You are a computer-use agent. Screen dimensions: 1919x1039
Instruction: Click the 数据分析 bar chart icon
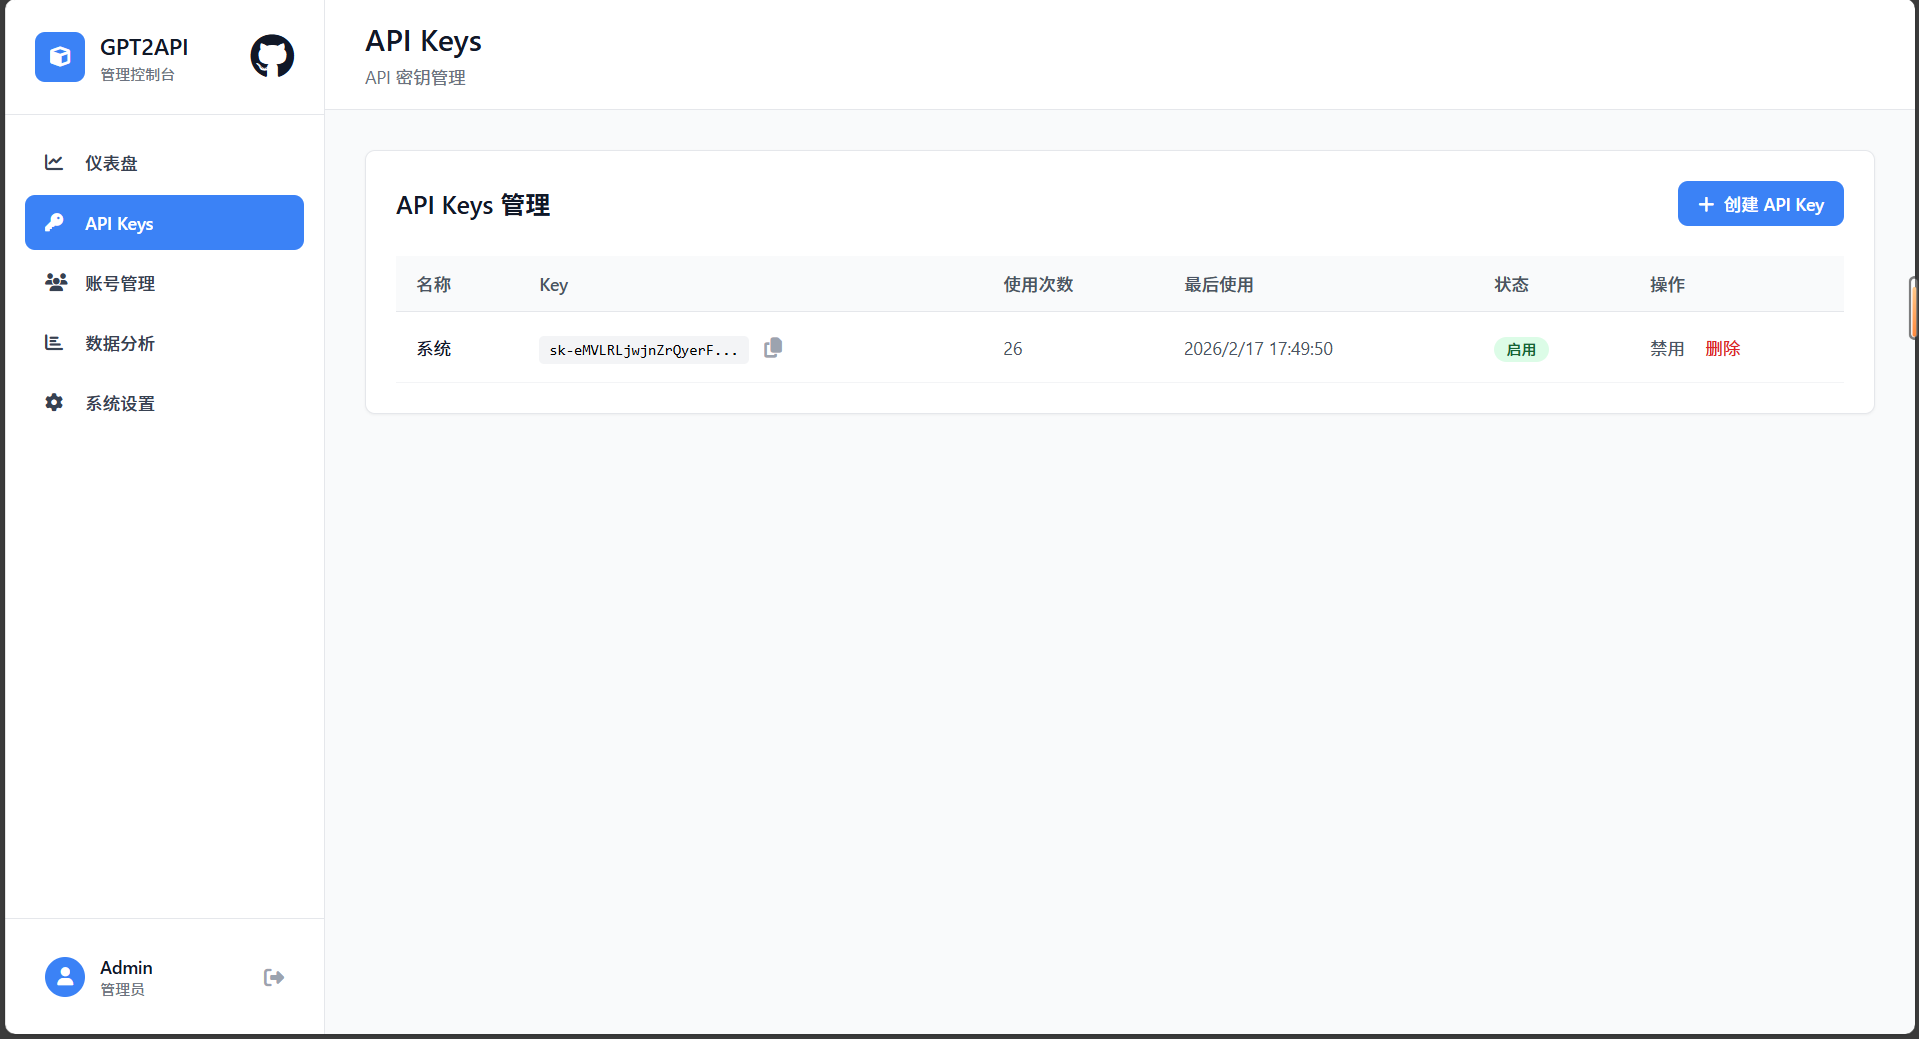click(x=53, y=342)
